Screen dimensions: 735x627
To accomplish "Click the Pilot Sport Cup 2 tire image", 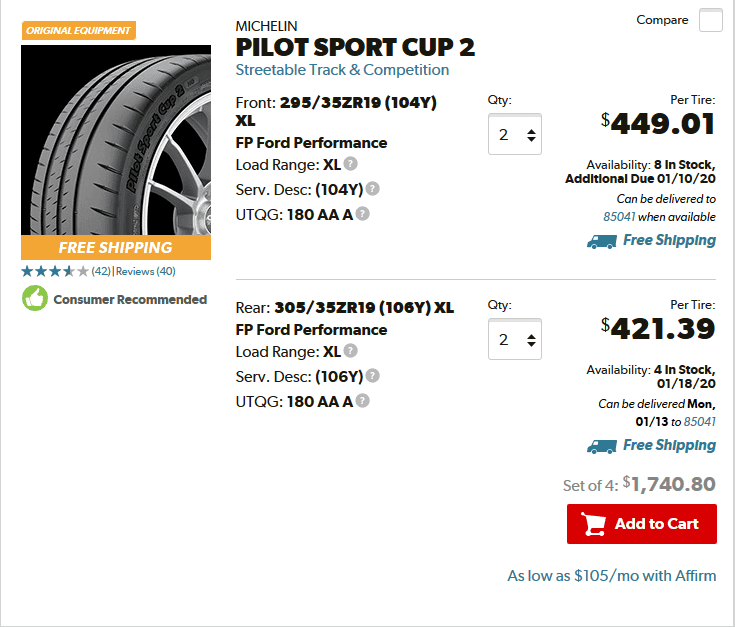I will click(116, 140).
